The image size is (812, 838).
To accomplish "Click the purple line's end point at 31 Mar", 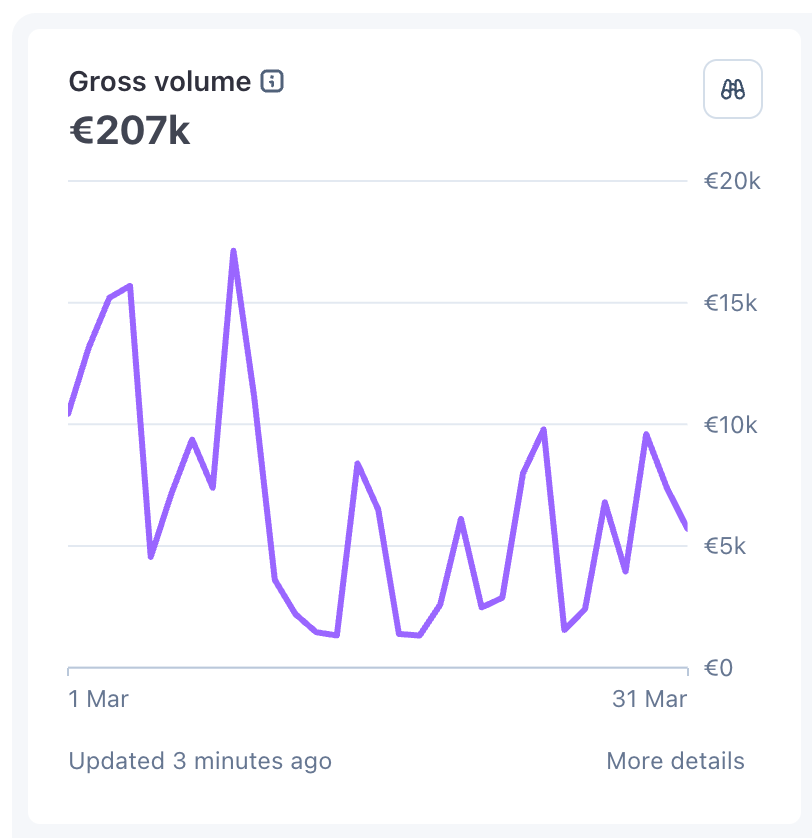I will click(x=686, y=526).
